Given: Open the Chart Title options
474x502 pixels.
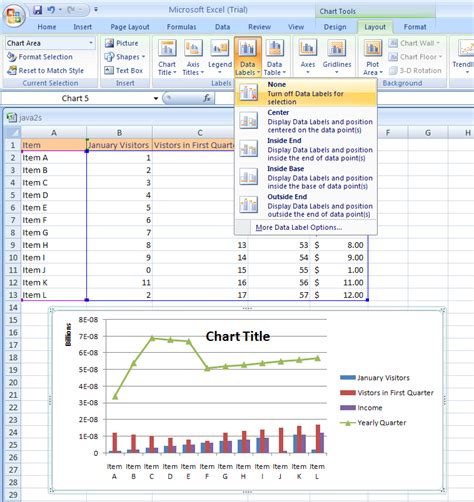Looking at the screenshot, I should [x=167, y=57].
